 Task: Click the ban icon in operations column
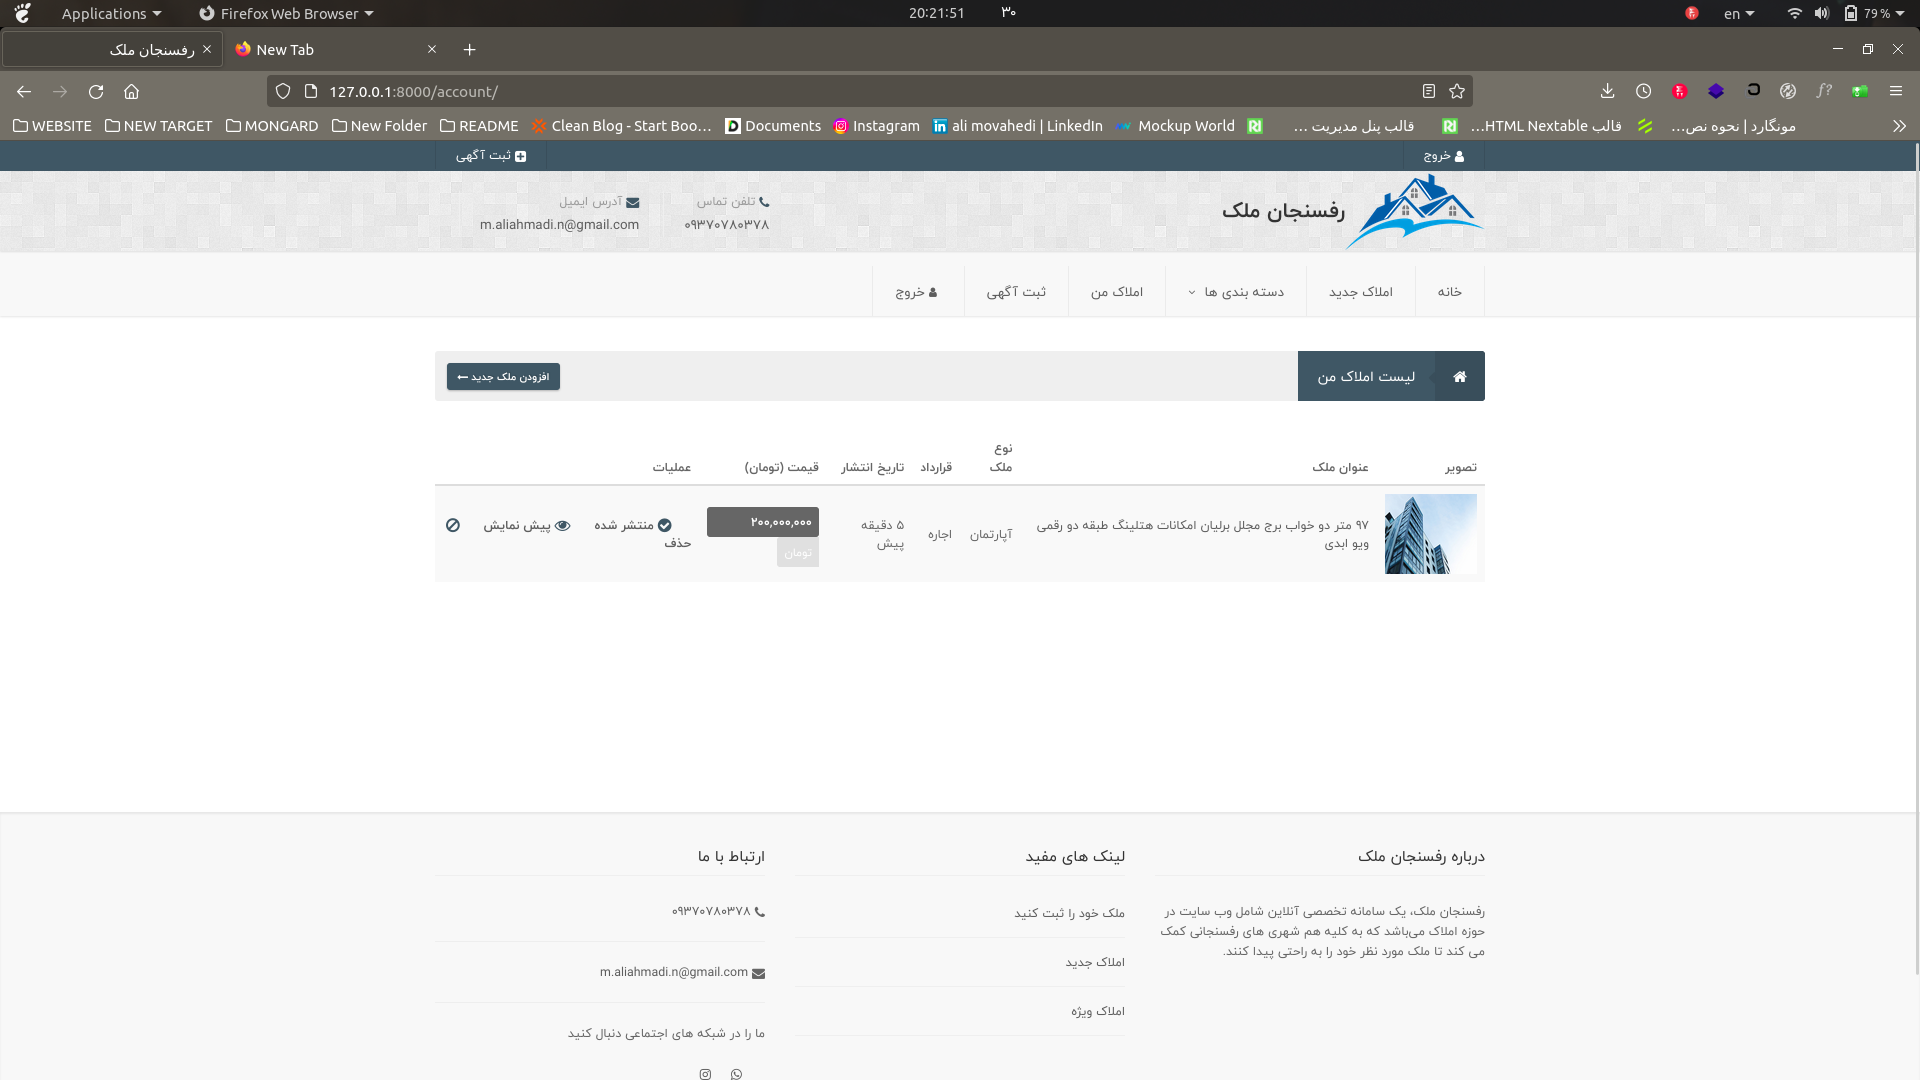[453, 525]
